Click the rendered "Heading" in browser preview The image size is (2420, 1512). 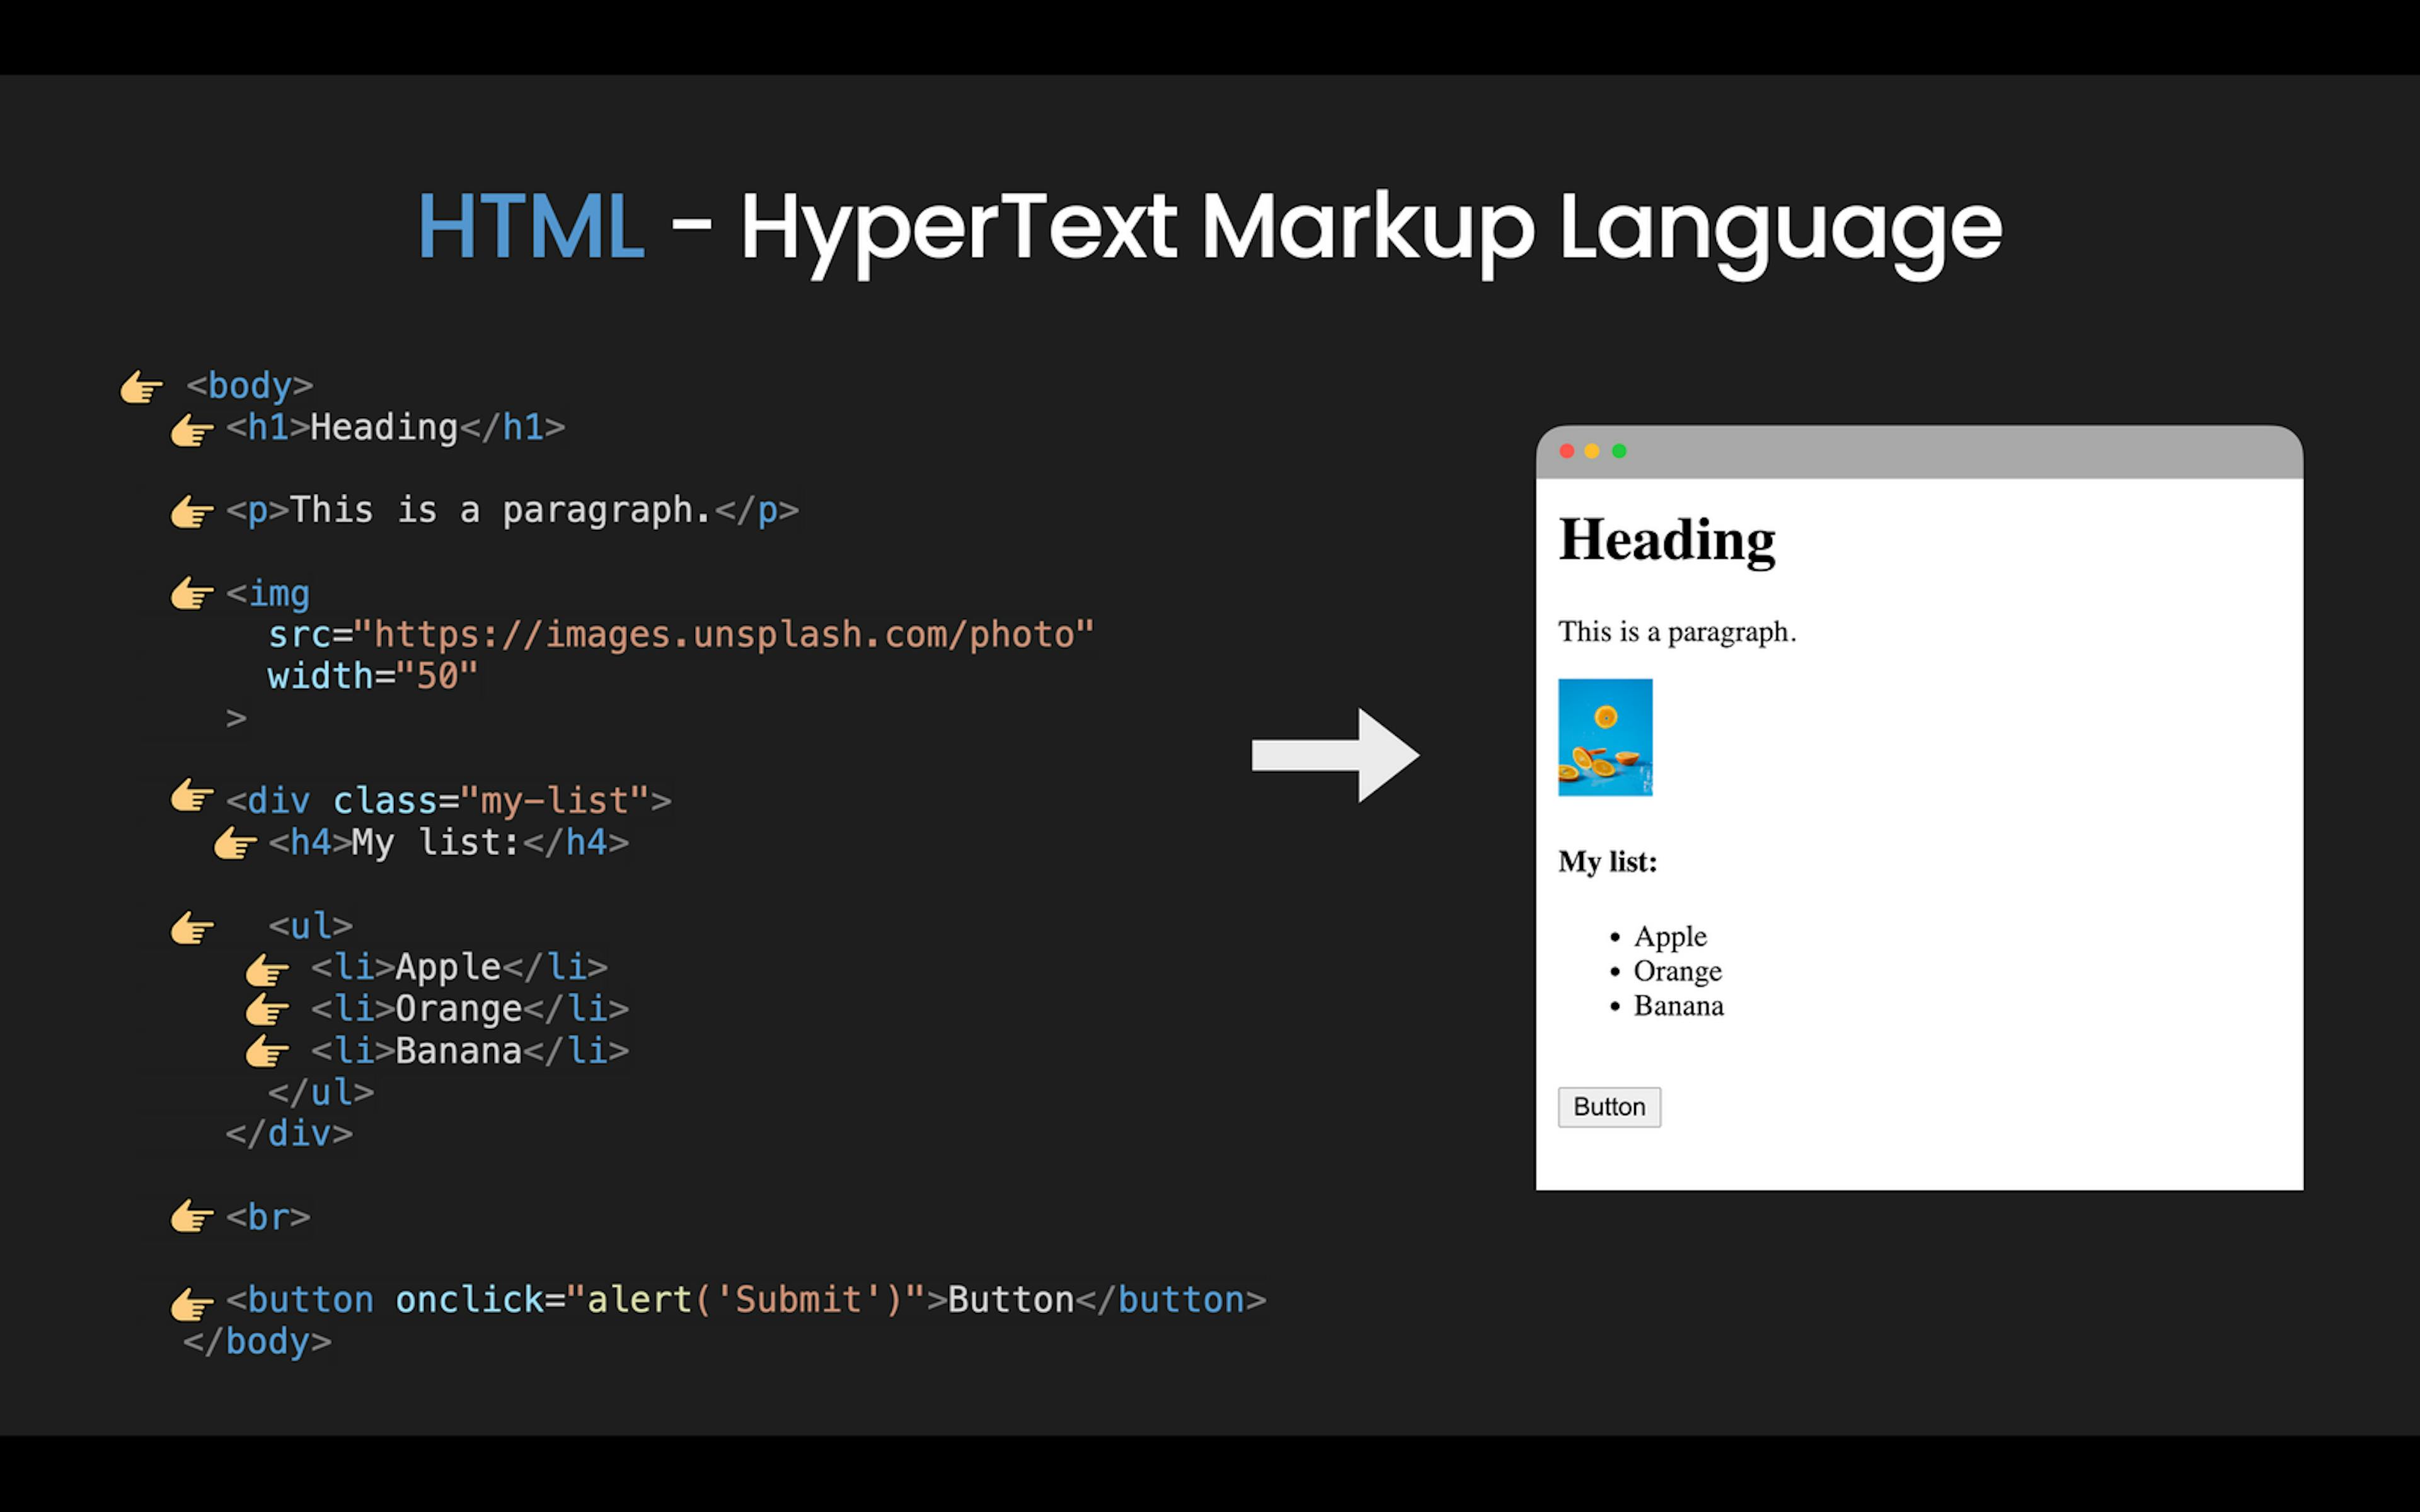pyautogui.click(x=1667, y=541)
